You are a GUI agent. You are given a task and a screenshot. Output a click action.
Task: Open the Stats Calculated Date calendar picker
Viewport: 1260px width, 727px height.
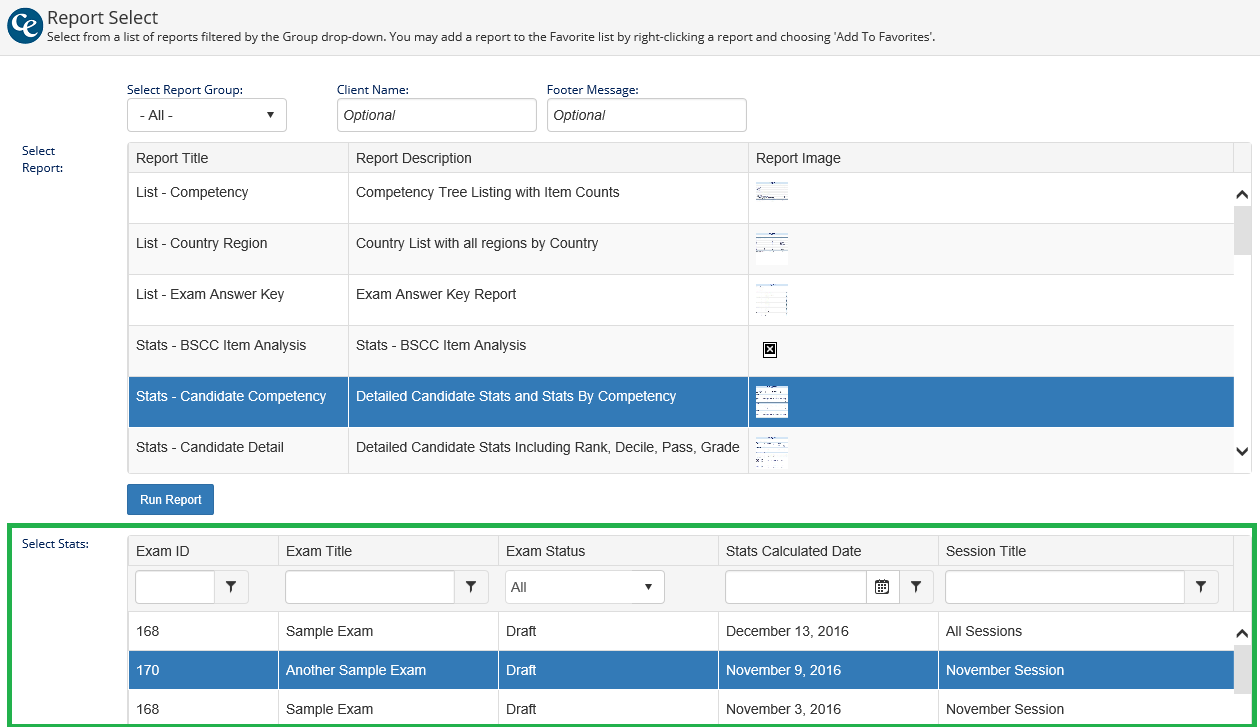[882, 587]
